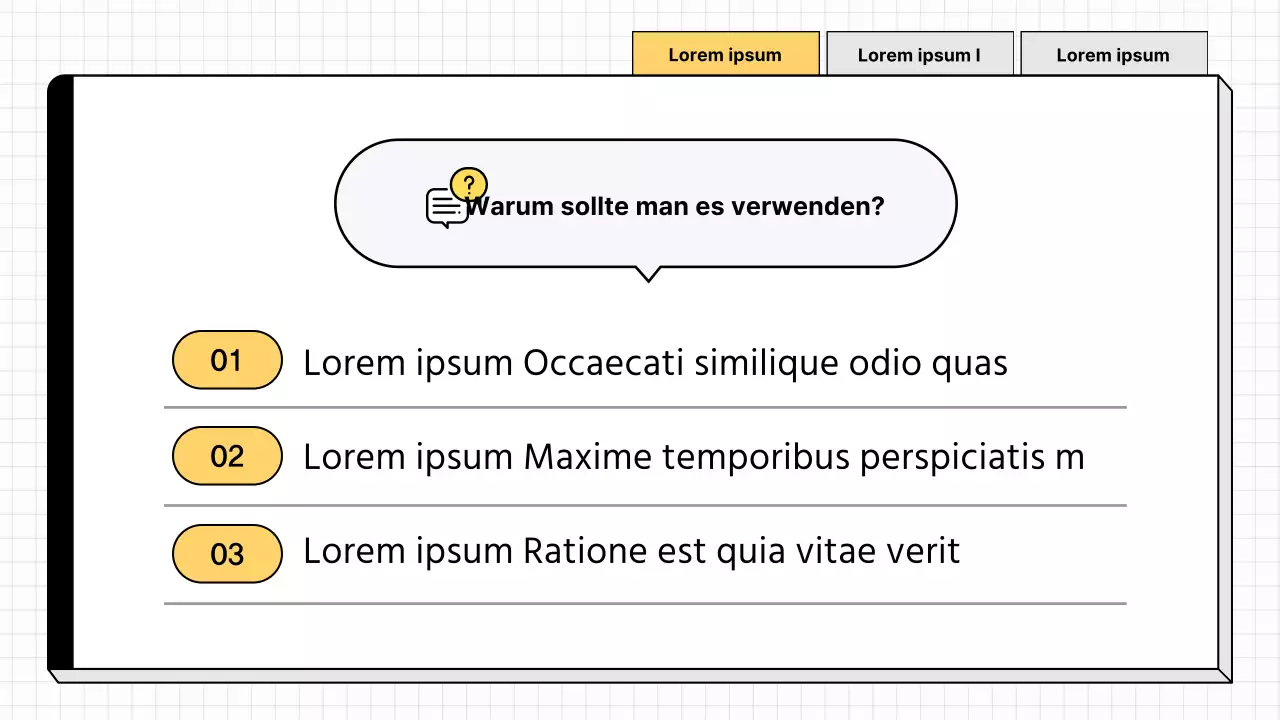The image size is (1280, 720).
Task: Click the gray 3D edge beneath the card
Action: 640,676
